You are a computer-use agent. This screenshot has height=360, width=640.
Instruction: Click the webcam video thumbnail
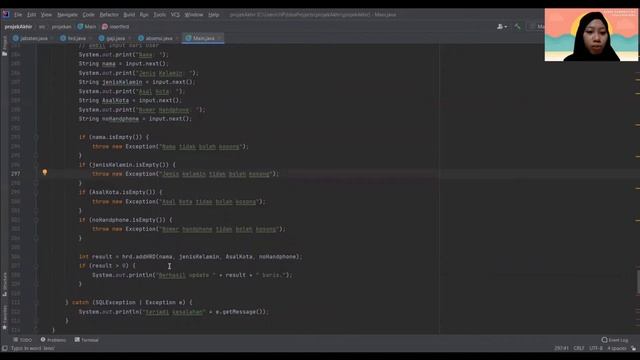pyautogui.click(x=591, y=35)
